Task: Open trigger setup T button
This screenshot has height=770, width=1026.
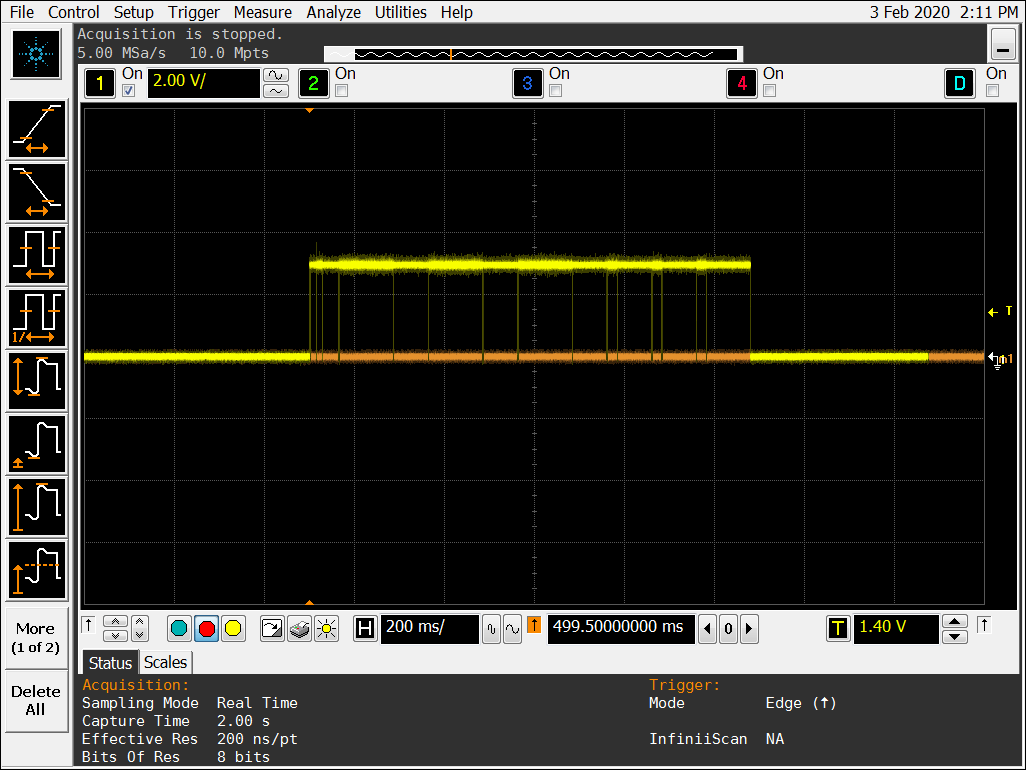Action: pyautogui.click(x=838, y=629)
